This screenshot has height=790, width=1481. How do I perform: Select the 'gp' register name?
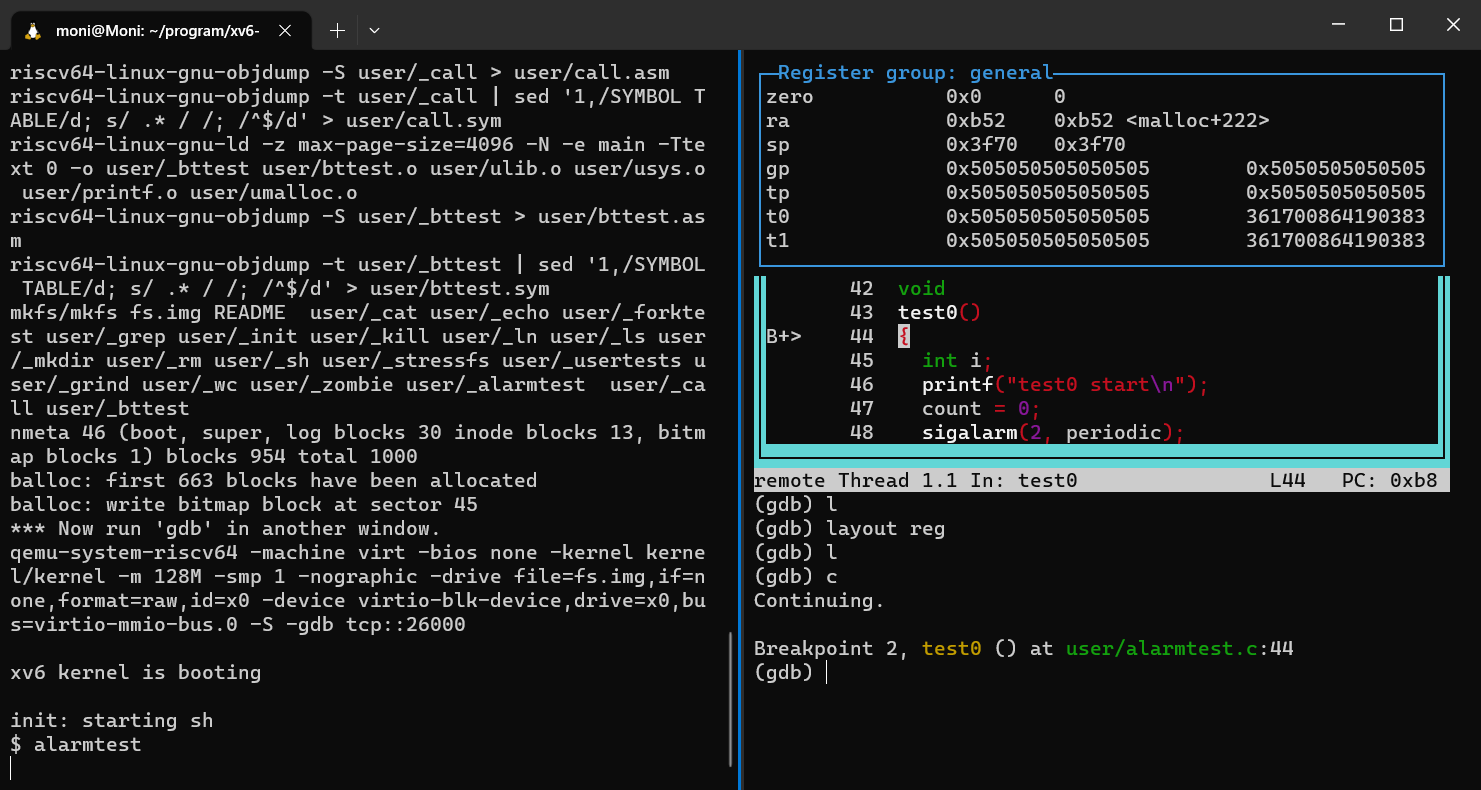pos(778,169)
